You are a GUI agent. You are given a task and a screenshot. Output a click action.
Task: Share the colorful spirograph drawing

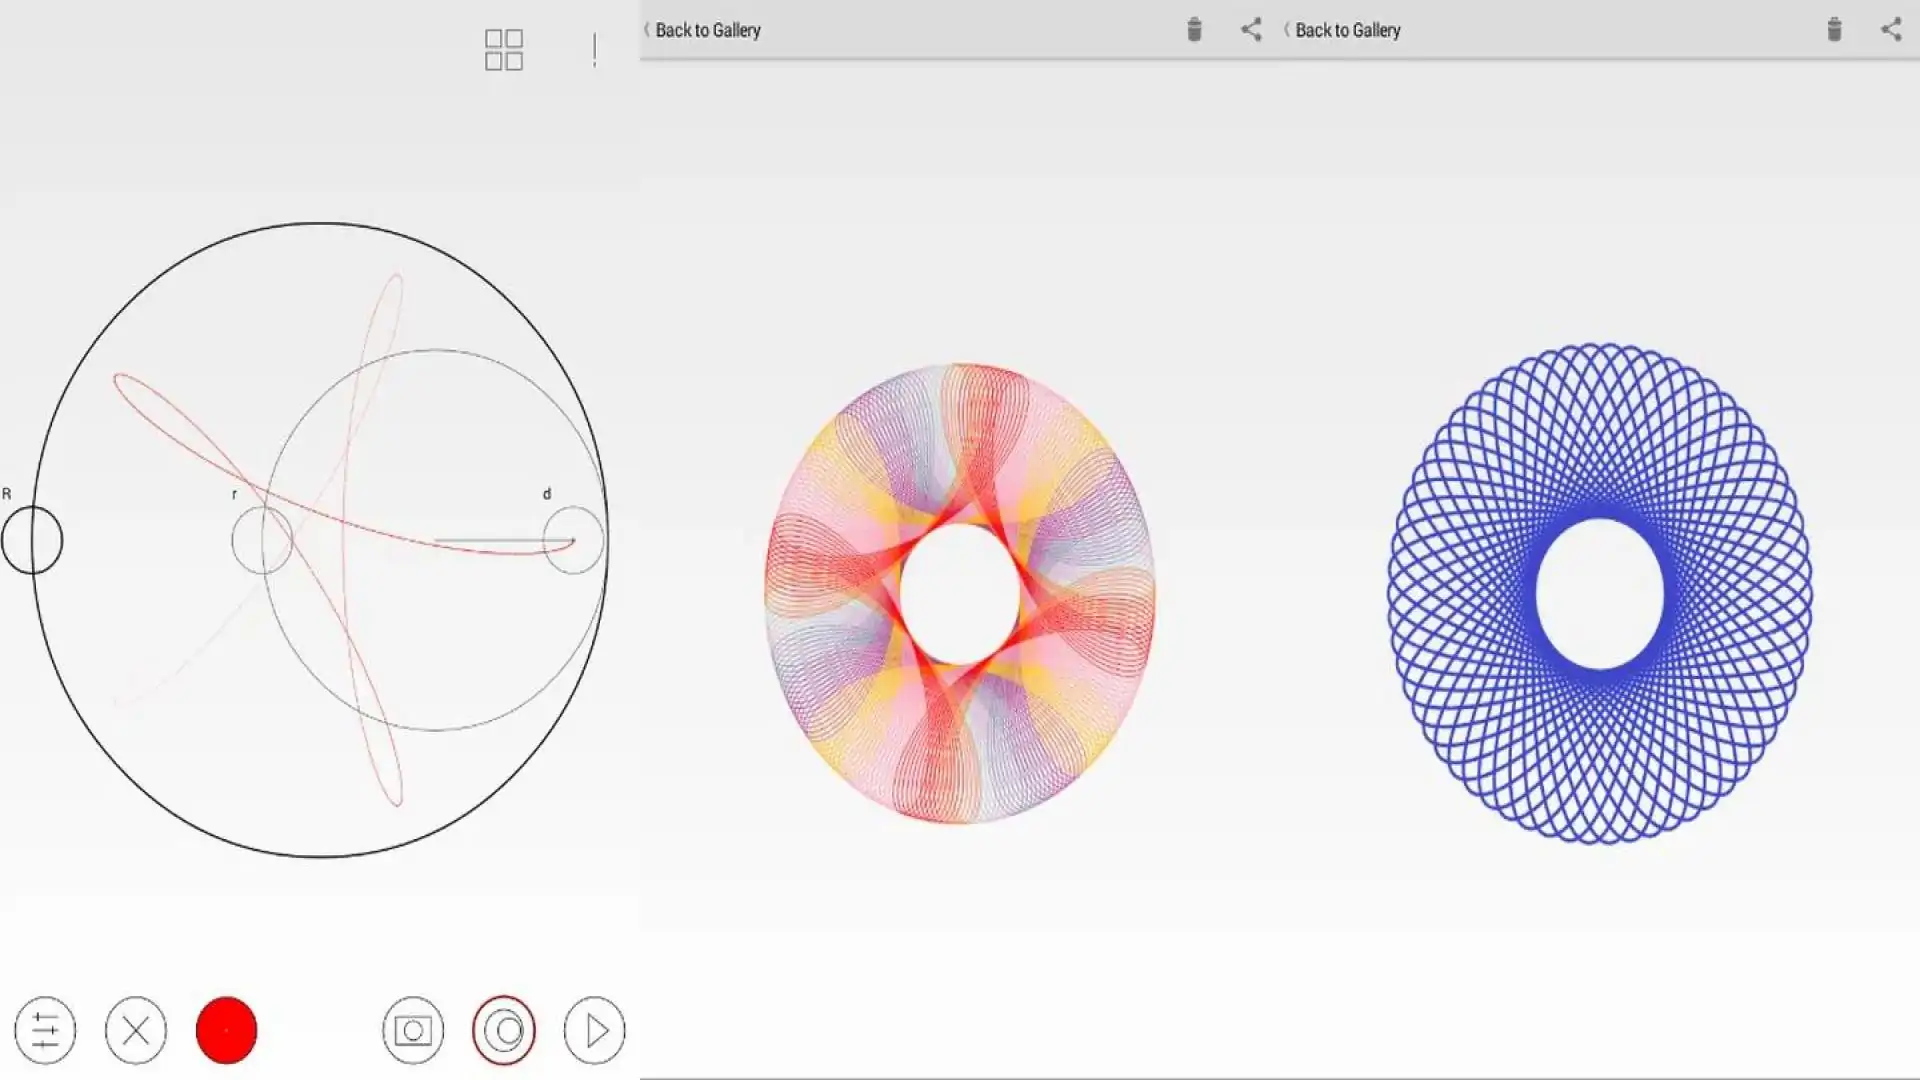[x=1251, y=29]
